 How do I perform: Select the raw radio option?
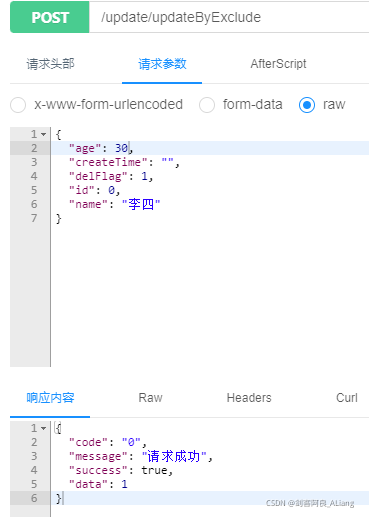pyautogui.click(x=307, y=105)
